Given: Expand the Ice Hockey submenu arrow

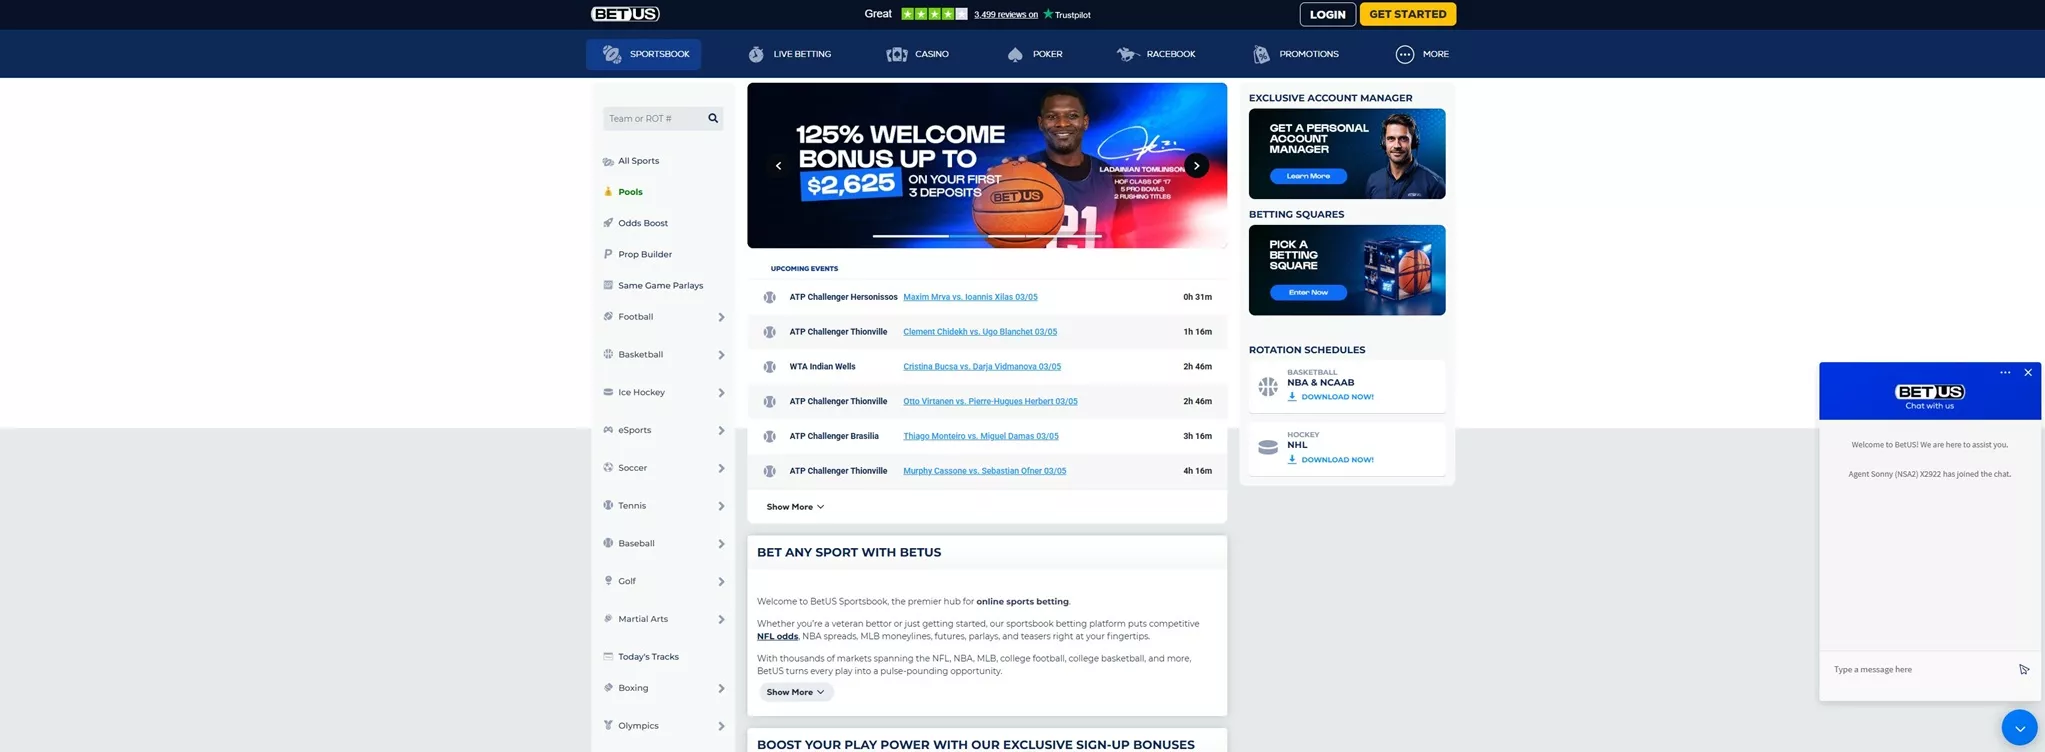Looking at the screenshot, I should tap(721, 393).
